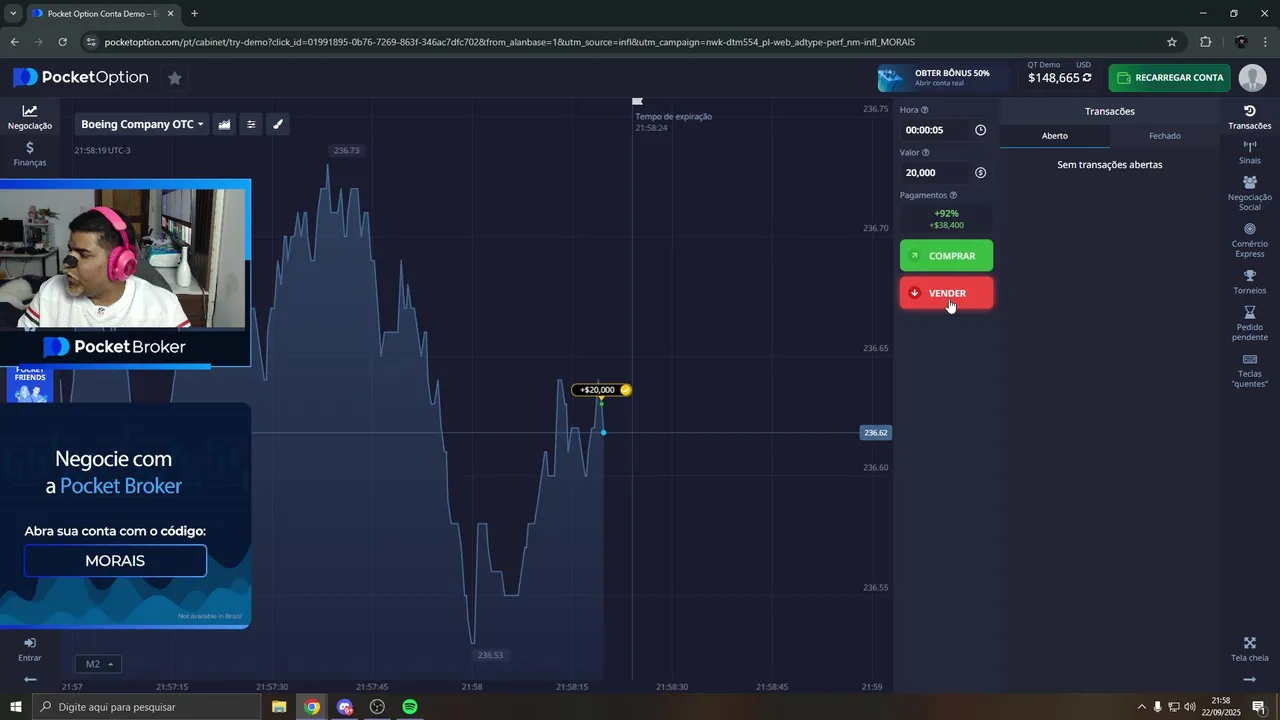Image resolution: width=1280 pixels, height=720 pixels.
Task: Switch to the Aberto transactions tab
Action: pos(1055,136)
